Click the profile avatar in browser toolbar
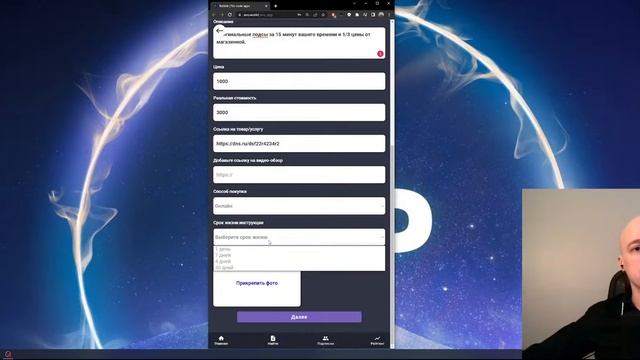 click(x=381, y=15)
